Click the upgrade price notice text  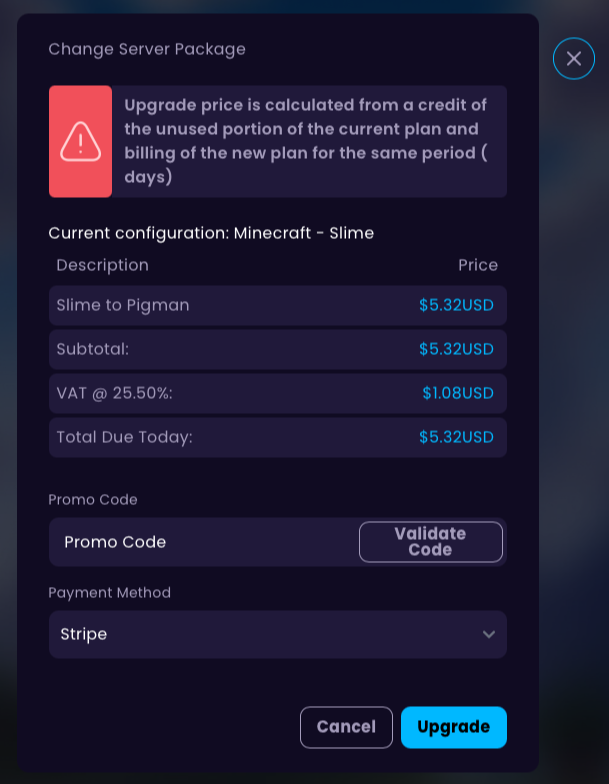coord(306,141)
